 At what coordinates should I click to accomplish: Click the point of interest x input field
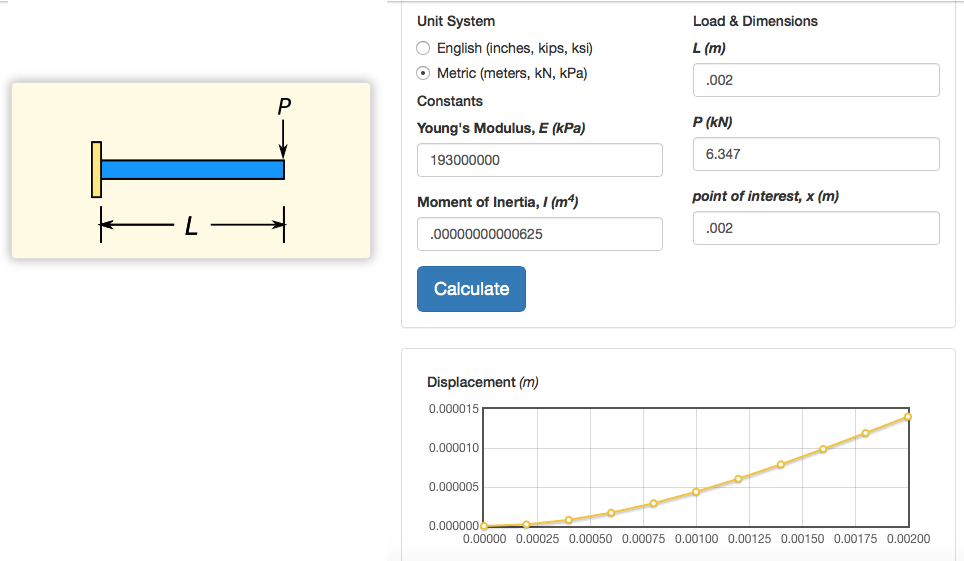coord(816,228)
